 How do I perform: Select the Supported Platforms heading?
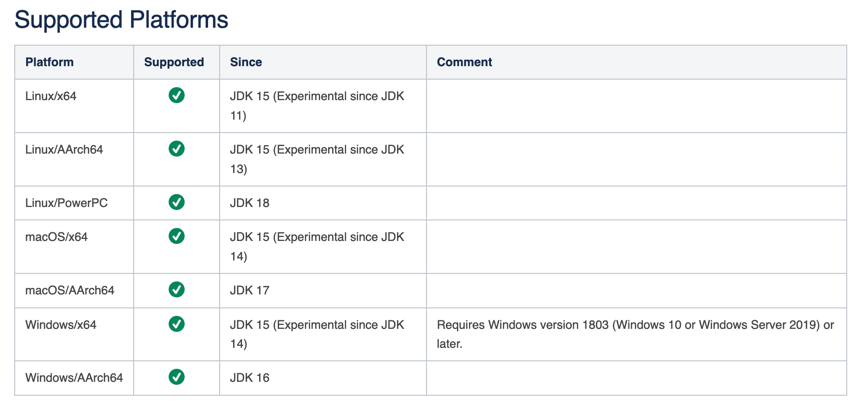click(121, 20)
